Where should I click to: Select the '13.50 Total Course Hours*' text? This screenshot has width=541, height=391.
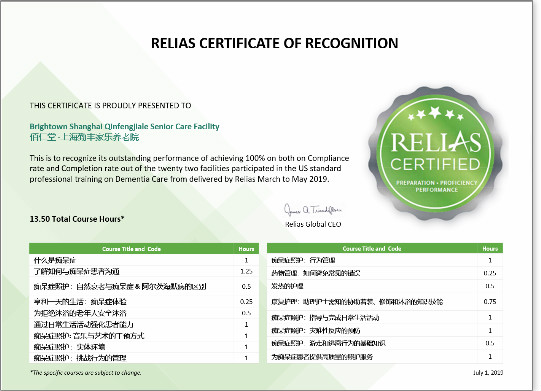tap(77, 219)
